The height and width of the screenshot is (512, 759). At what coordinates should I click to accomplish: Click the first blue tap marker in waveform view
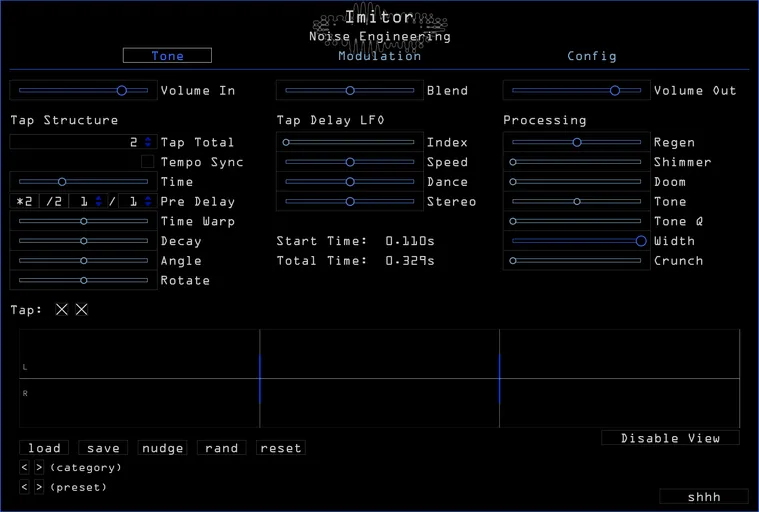260,378
